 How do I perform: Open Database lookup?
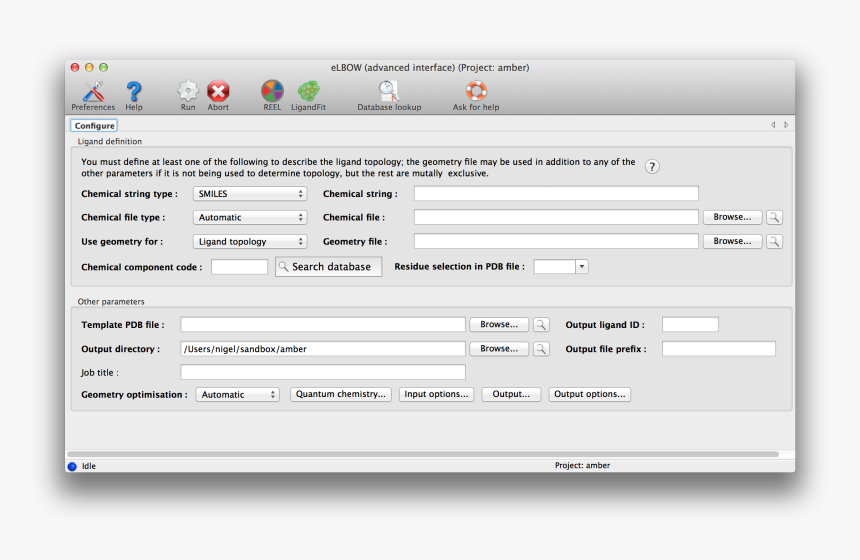pyautogui.click(x=389, y=95)
